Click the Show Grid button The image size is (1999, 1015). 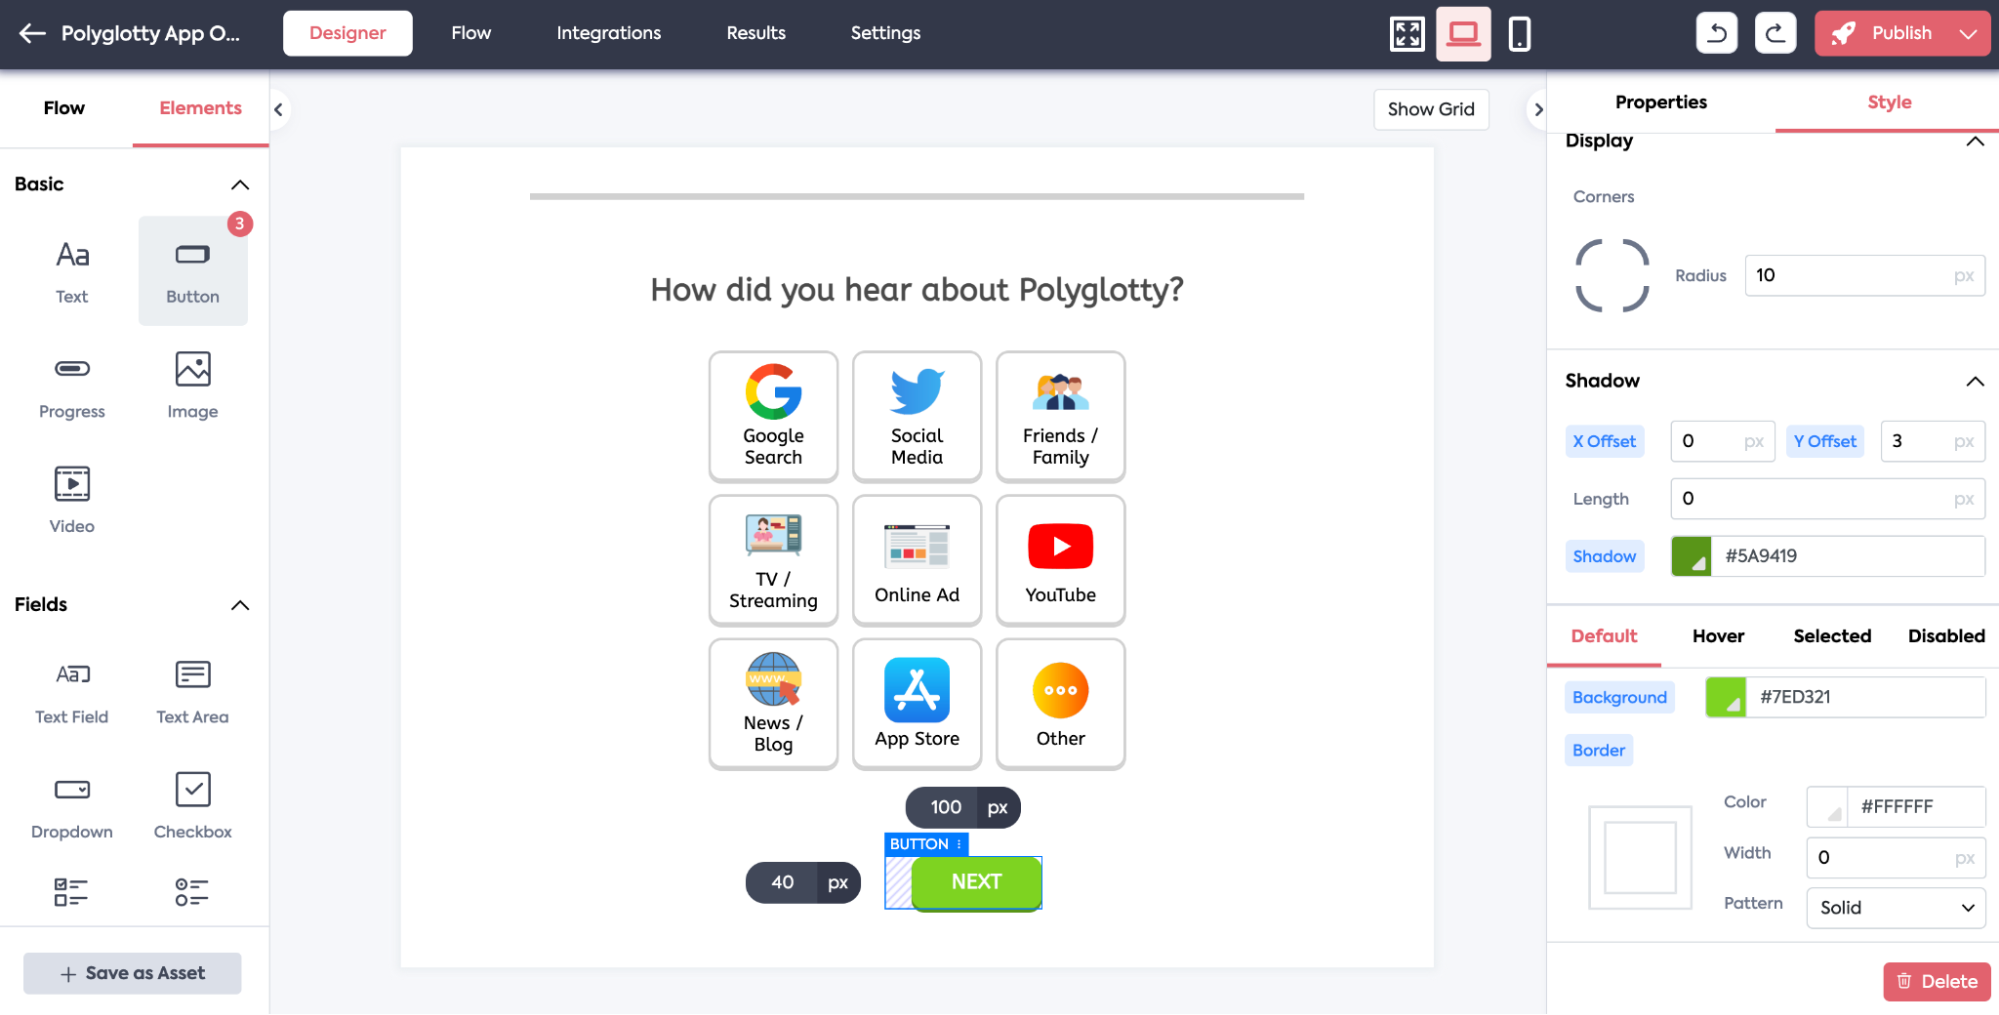[1431, 109]
